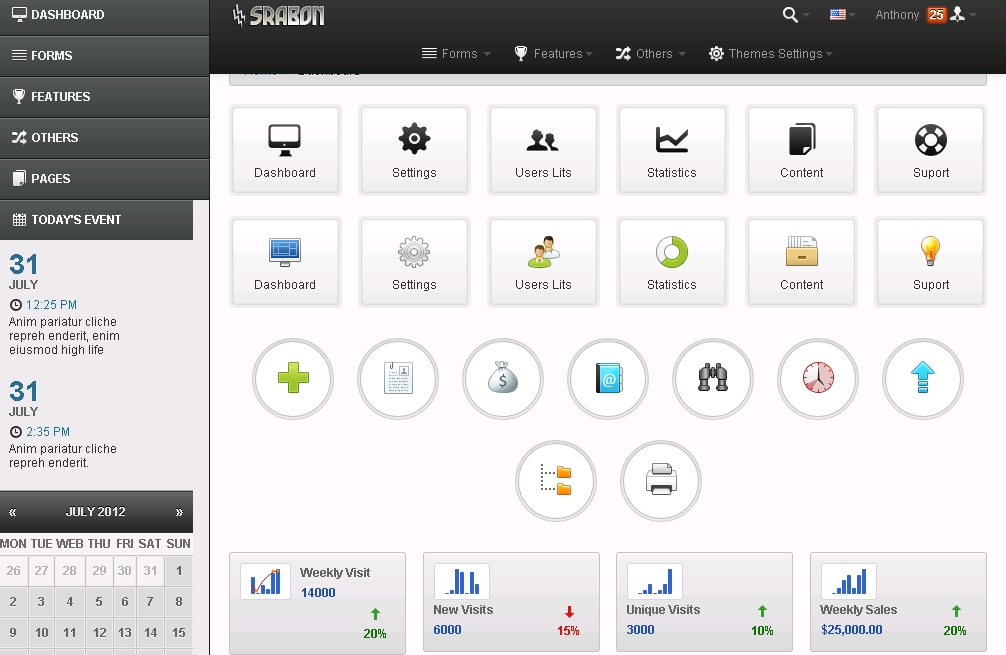Open the blue address book icon
Viewport: 1006px width, 655px height.
click(x=608, y=379)
